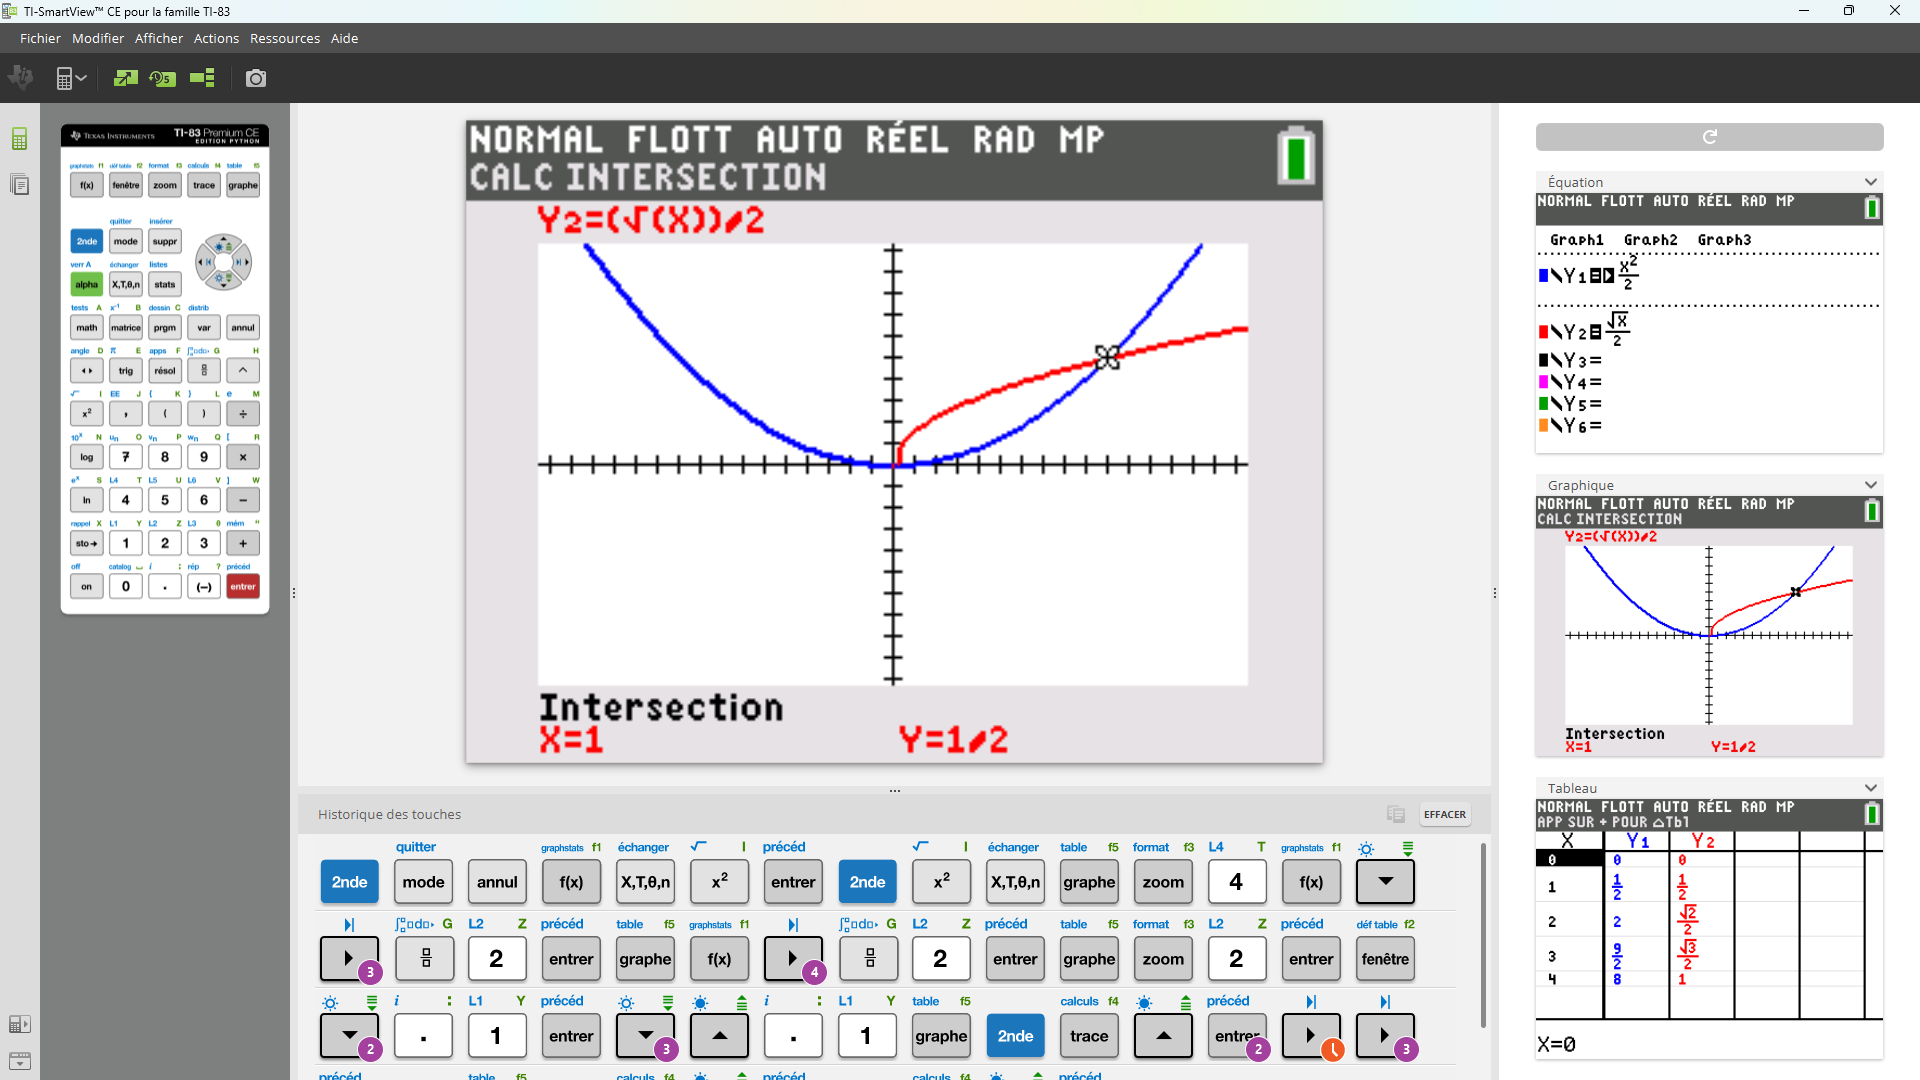Take a screen capture with camera icon
This screenshot has height=1080, width=1920.
pos(256,78)
